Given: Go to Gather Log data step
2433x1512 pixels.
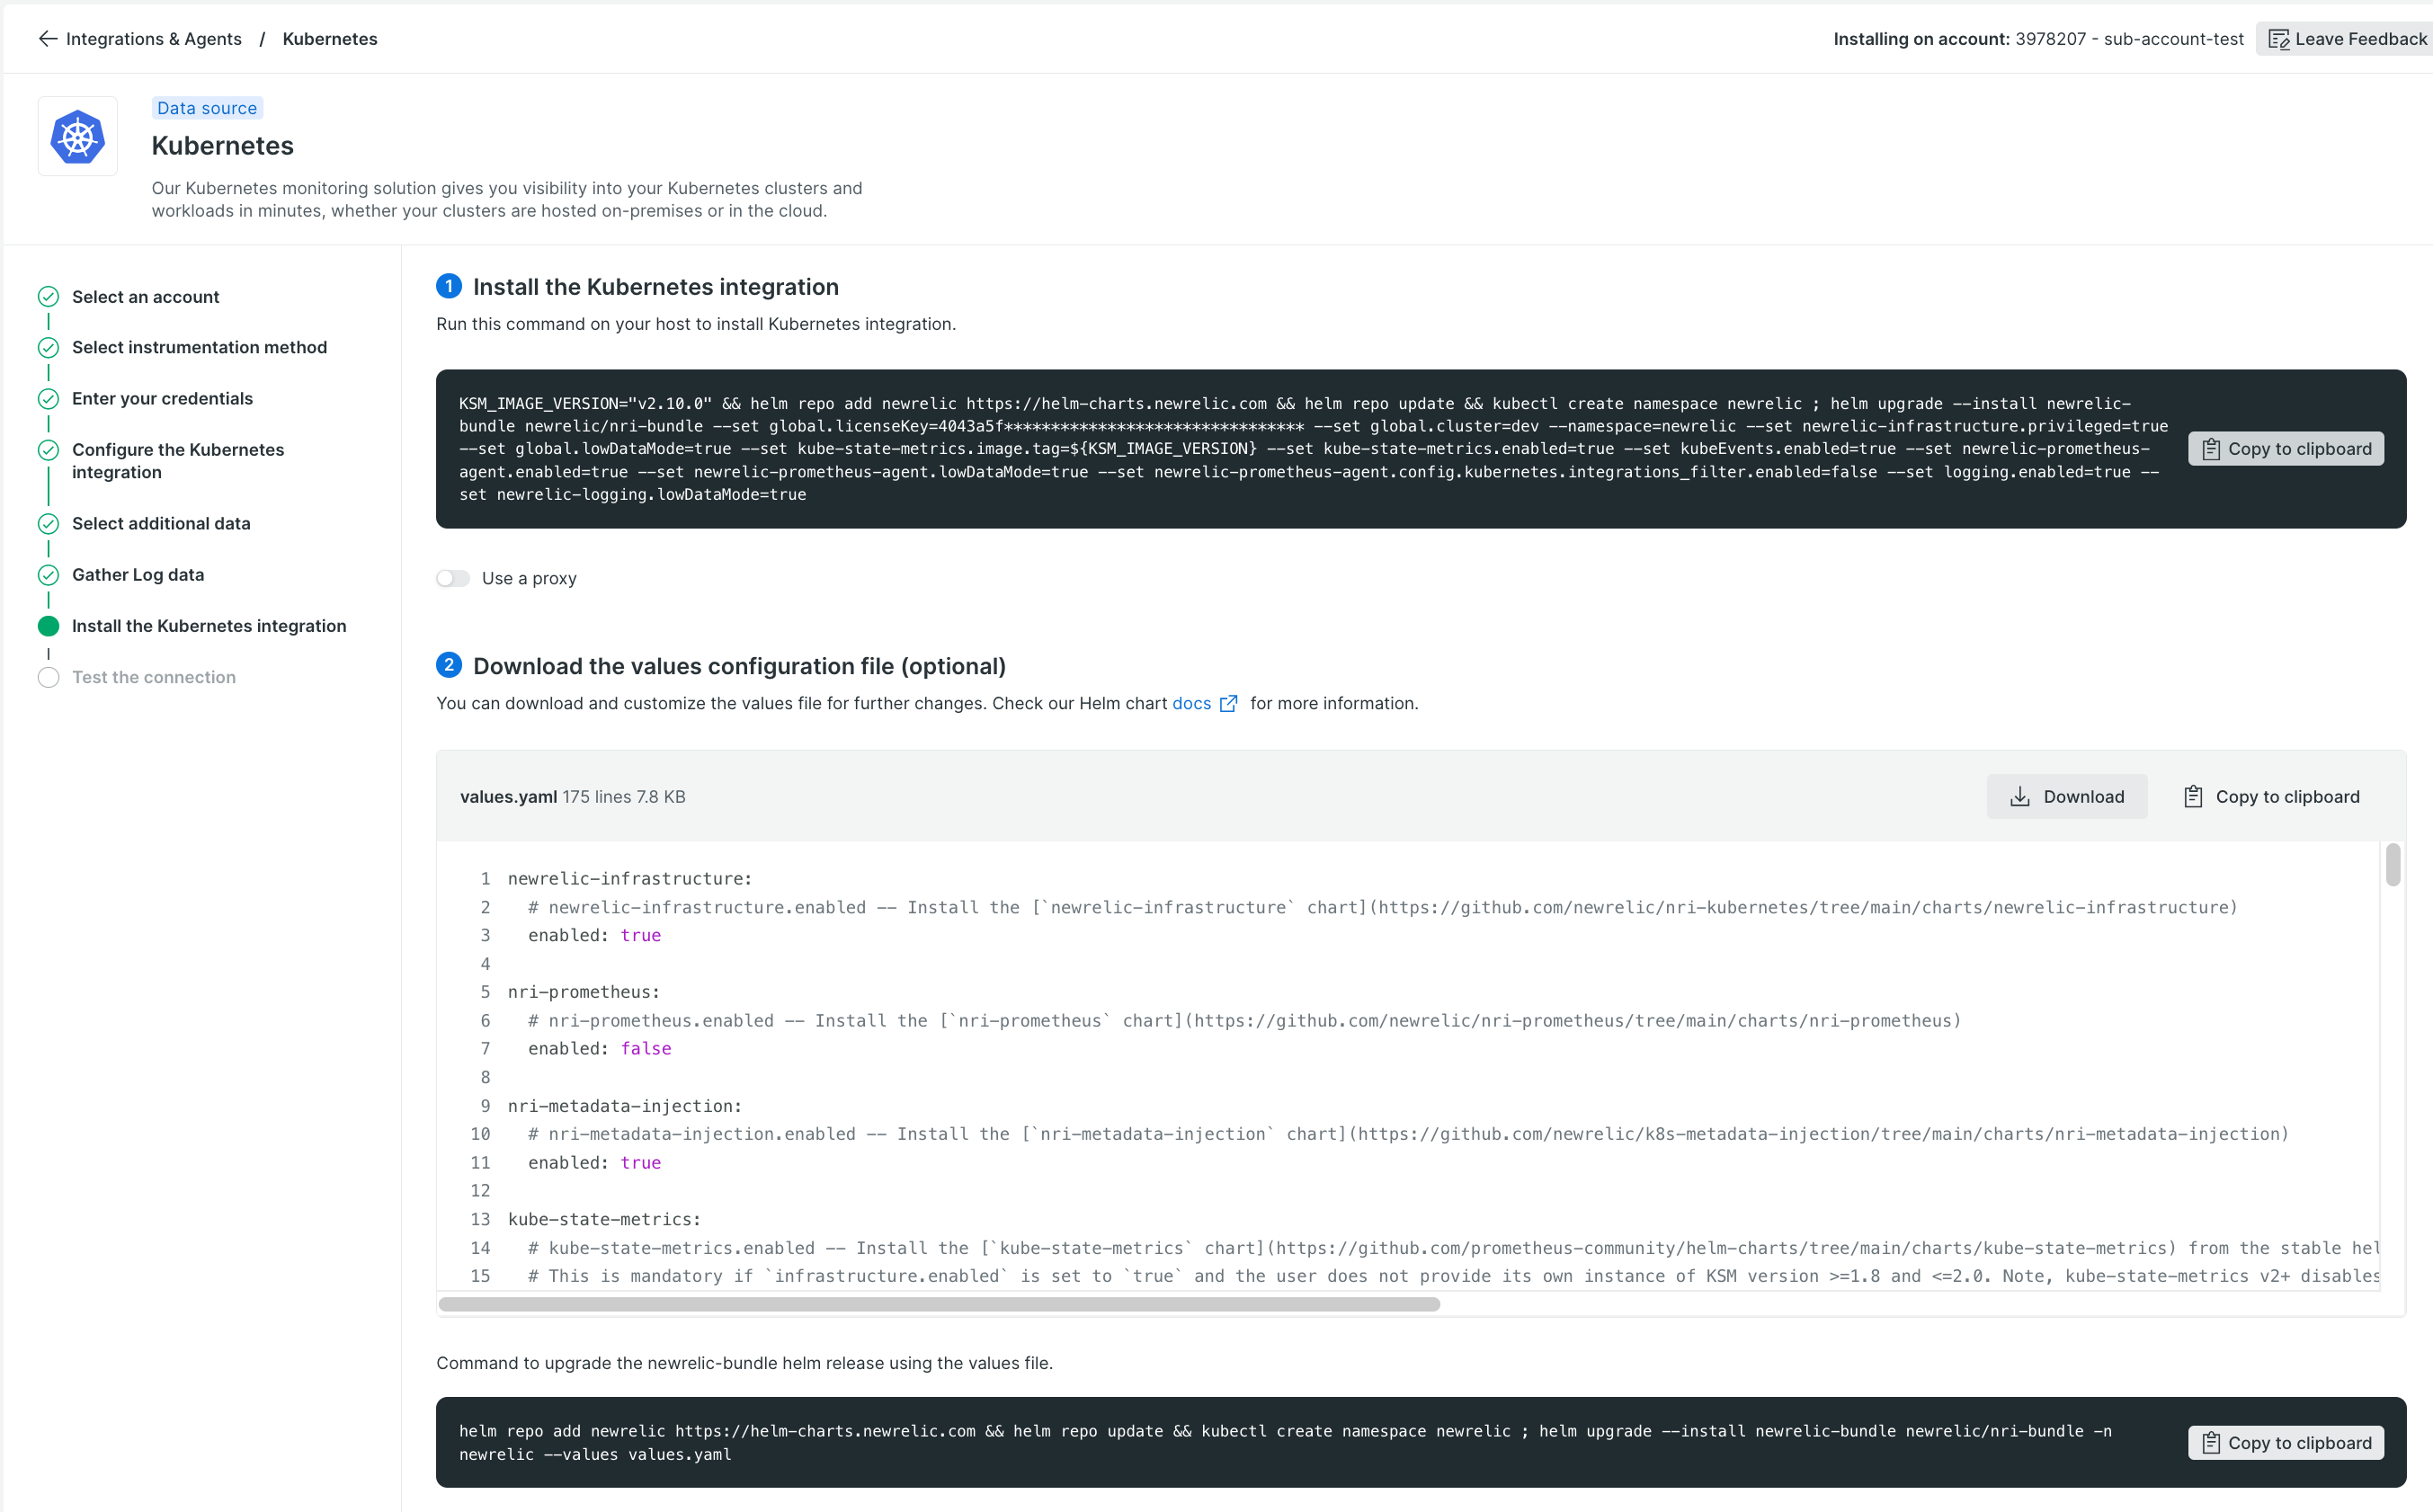Looking at the screenshot, I should pos(138,575).
